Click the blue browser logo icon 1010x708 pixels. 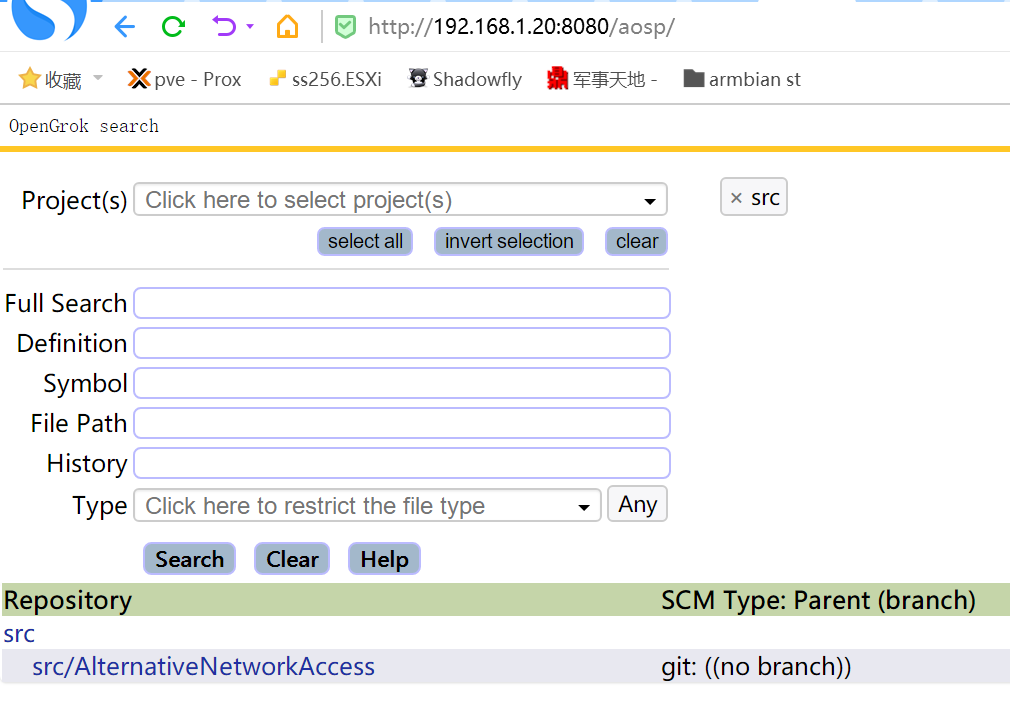(x=49, y=19)
